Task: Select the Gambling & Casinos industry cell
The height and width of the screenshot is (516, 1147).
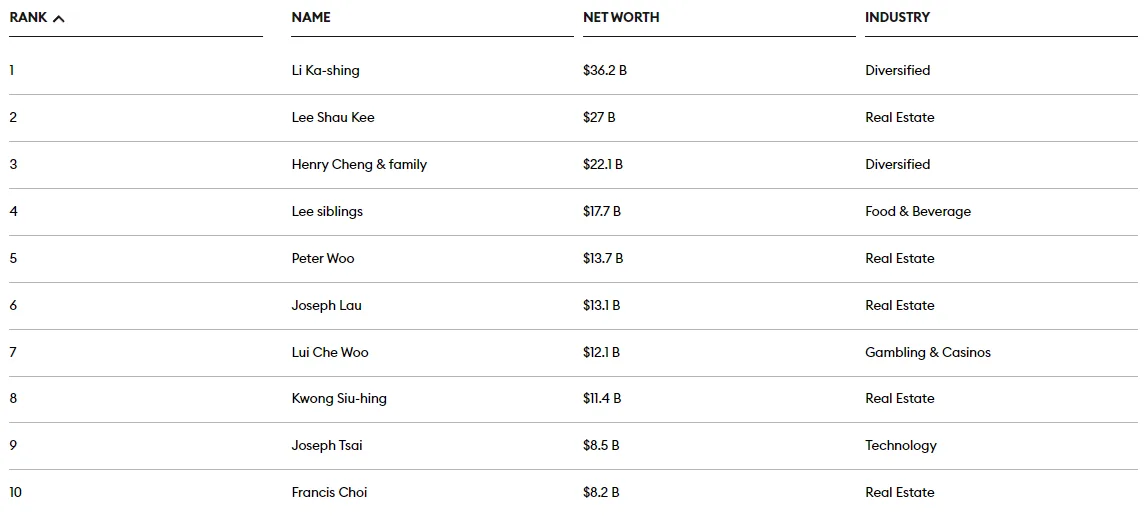Action: (928, 352)
